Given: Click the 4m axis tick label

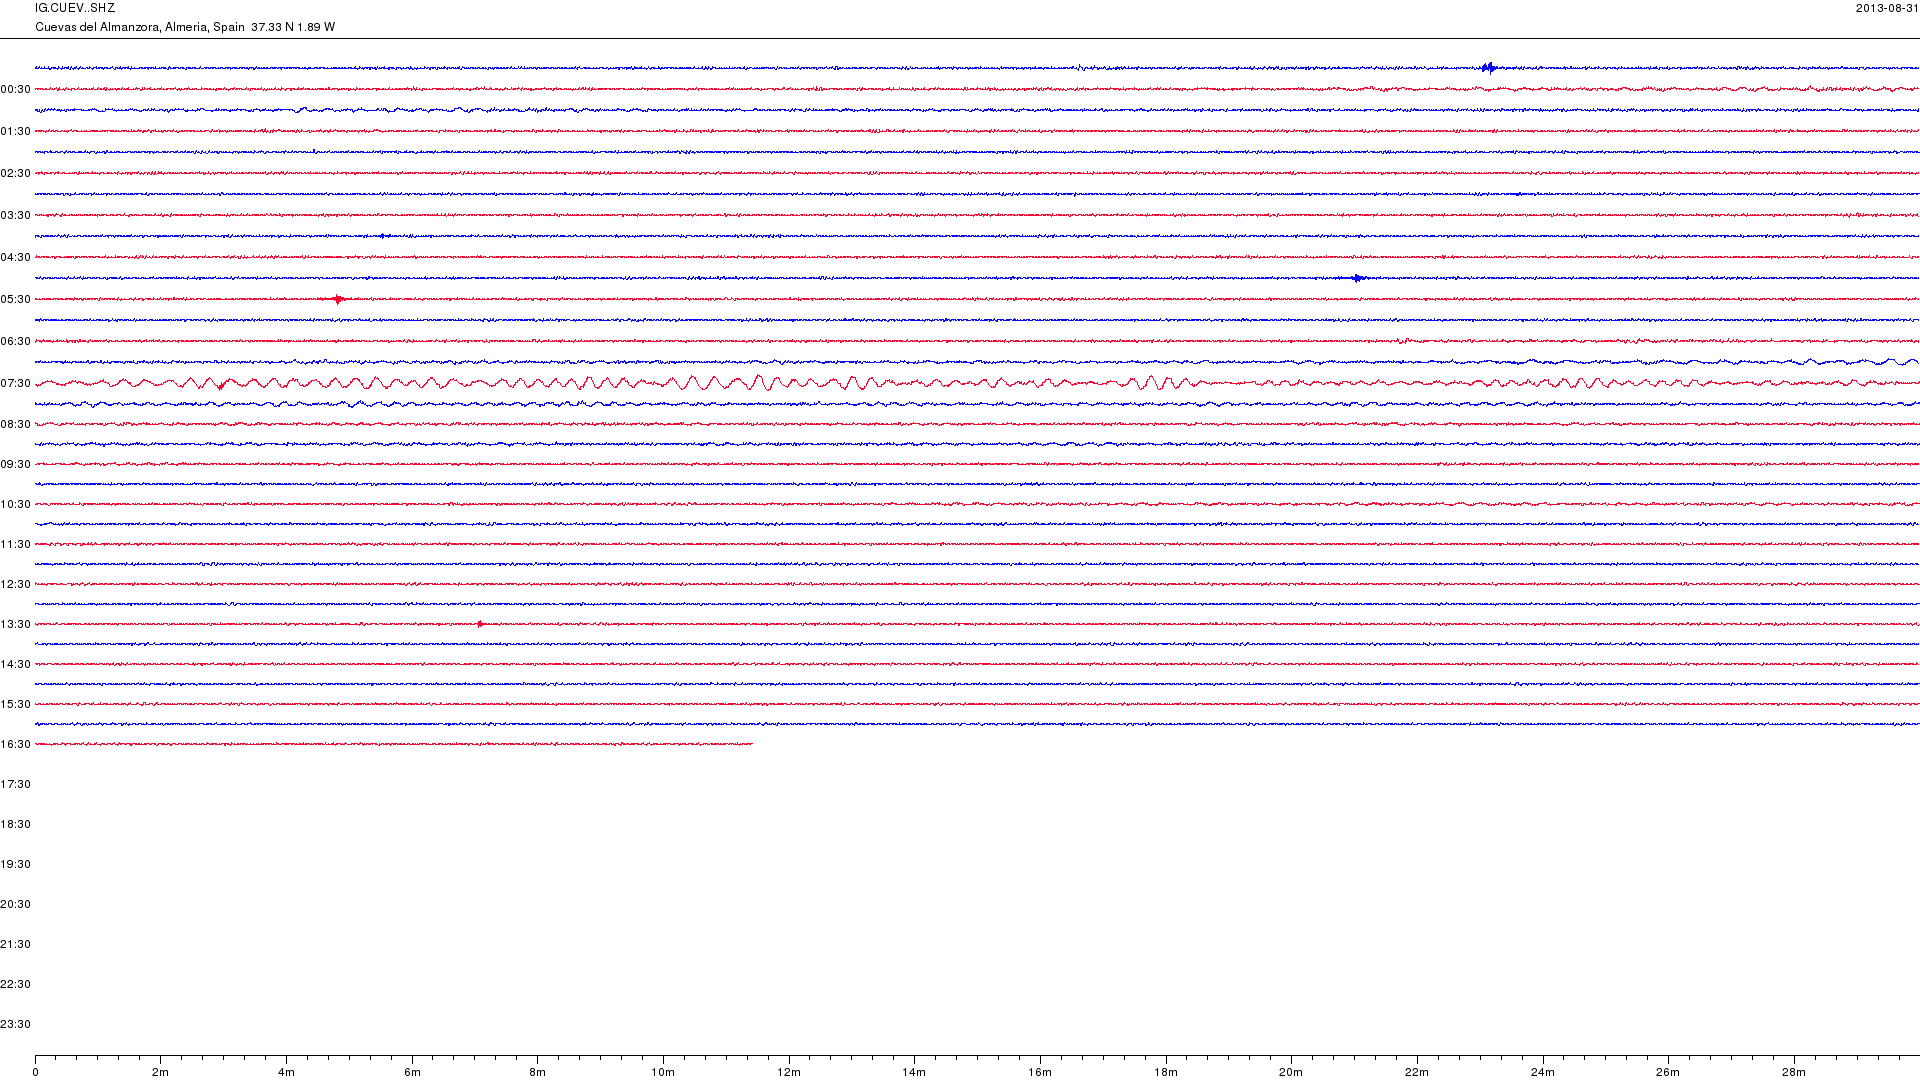Looking at the screenshot, I should [286, 1073].
